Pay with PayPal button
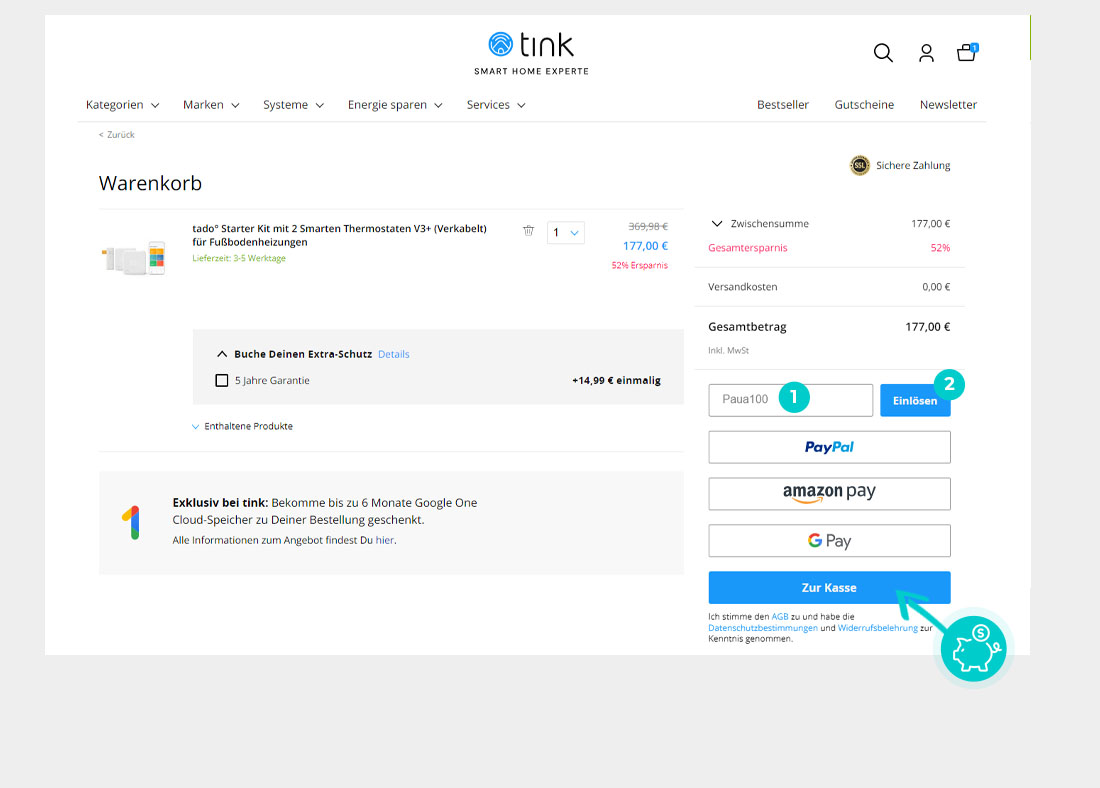 [x=829, y=447]
